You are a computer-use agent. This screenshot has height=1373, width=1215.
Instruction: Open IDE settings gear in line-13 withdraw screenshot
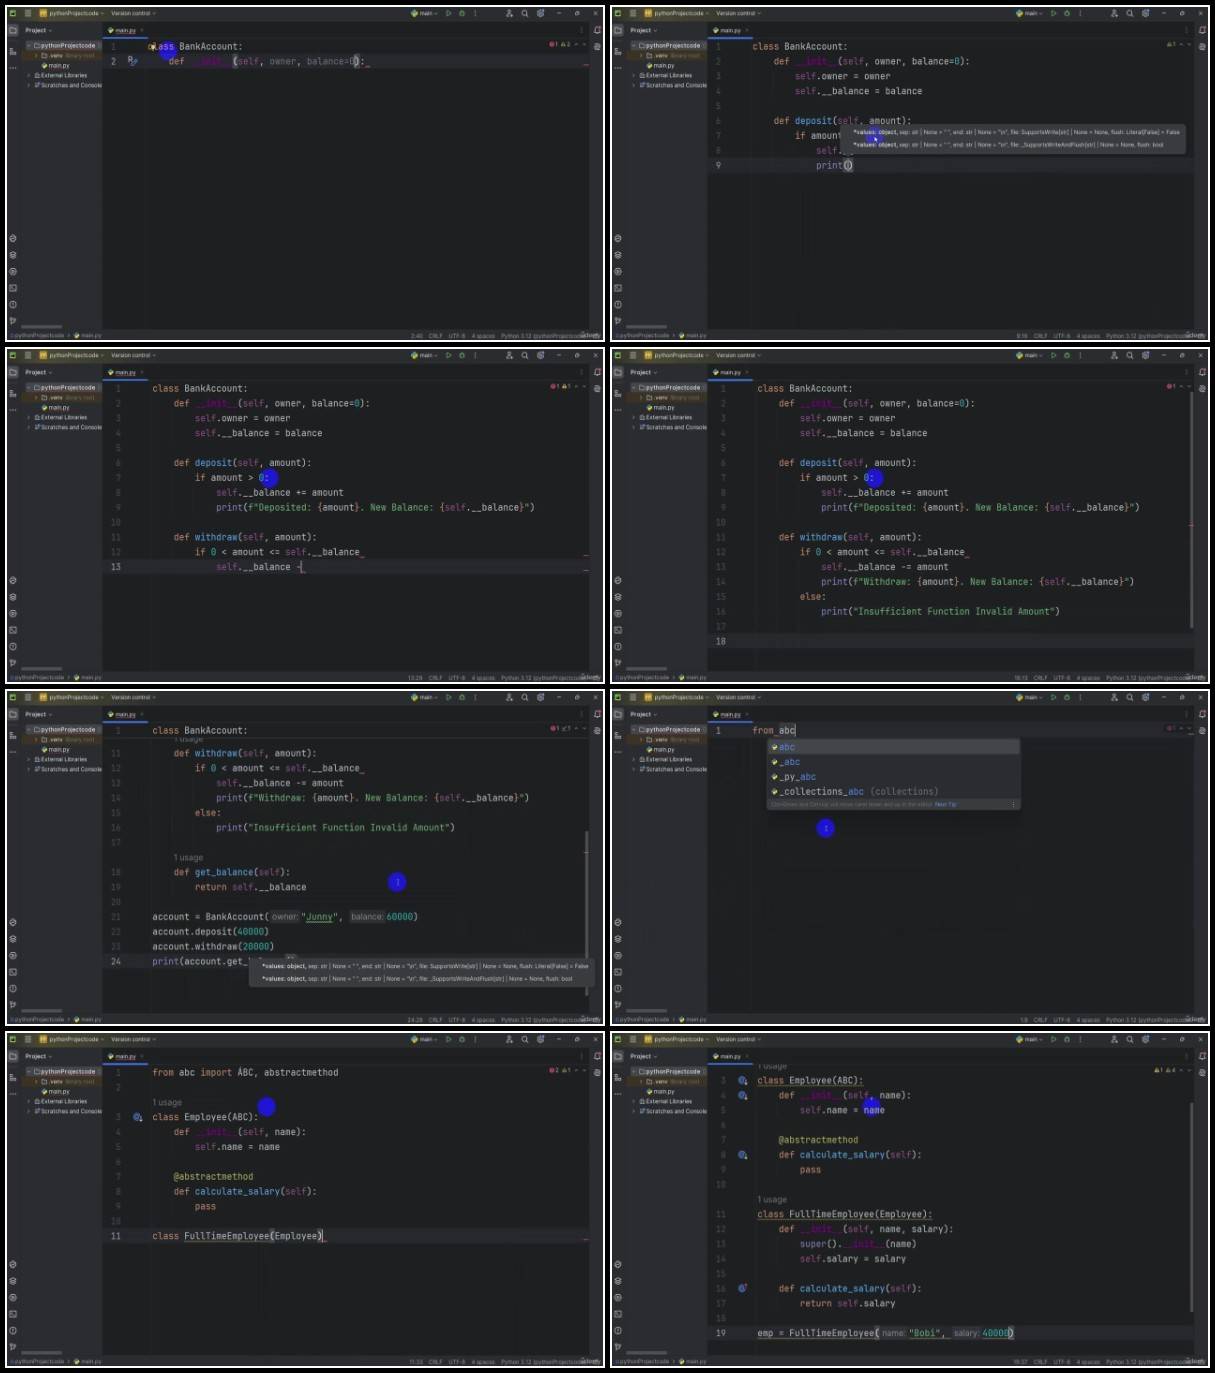pyautogui.click(x=541, y=356)
